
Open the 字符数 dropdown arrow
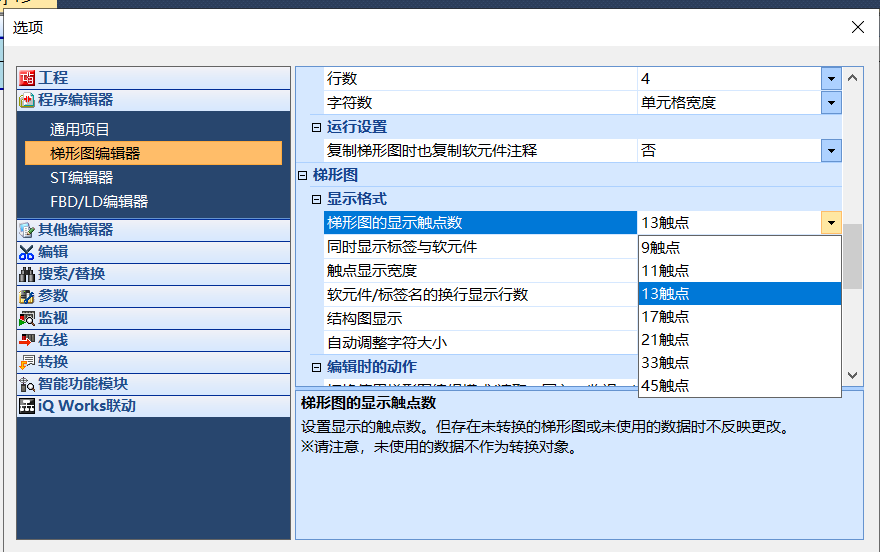pyautogui.click(x=831, y=102)
